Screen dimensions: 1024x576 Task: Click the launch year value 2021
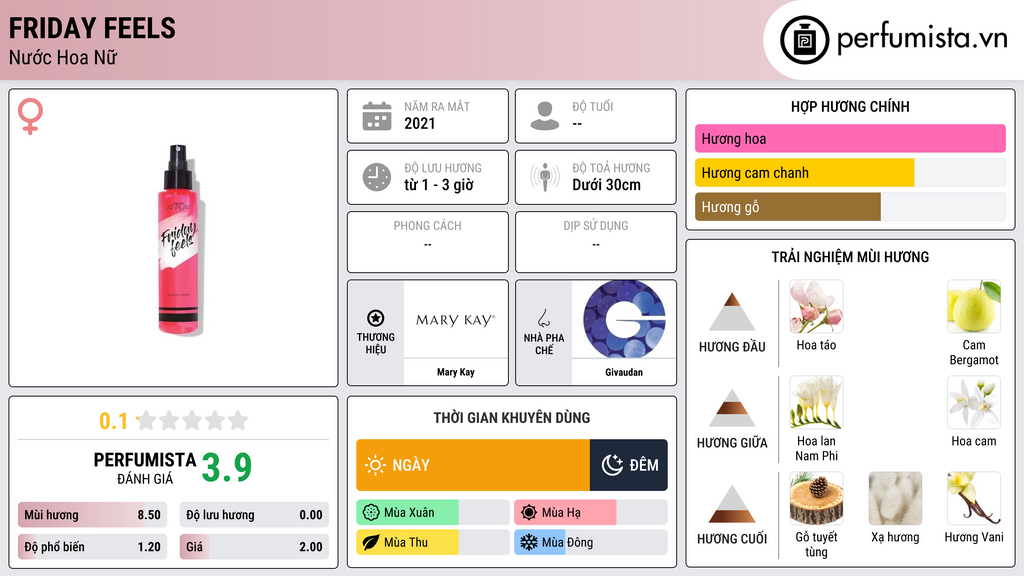(x=419, y=123)
